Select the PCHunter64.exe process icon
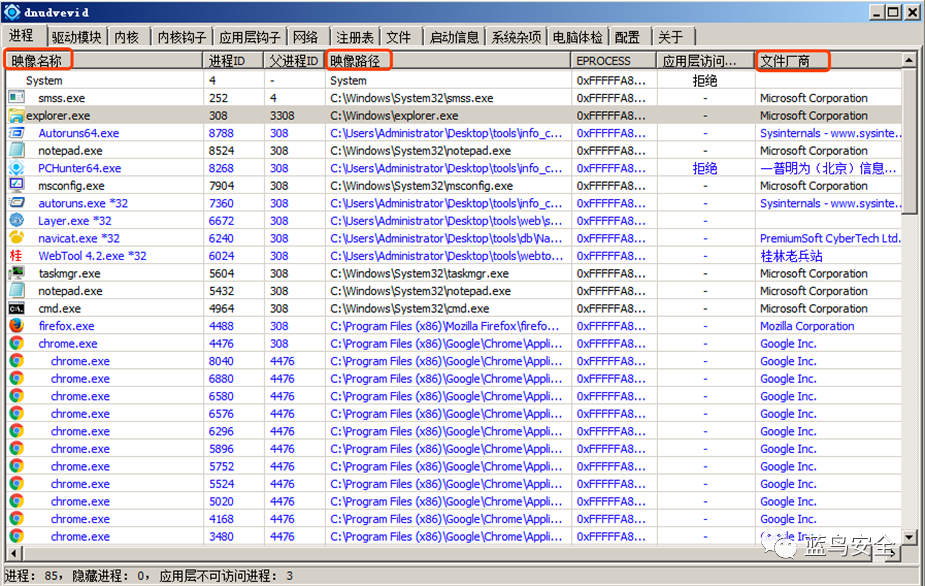This screenshot has width=925, height=586. pos(17,168)
